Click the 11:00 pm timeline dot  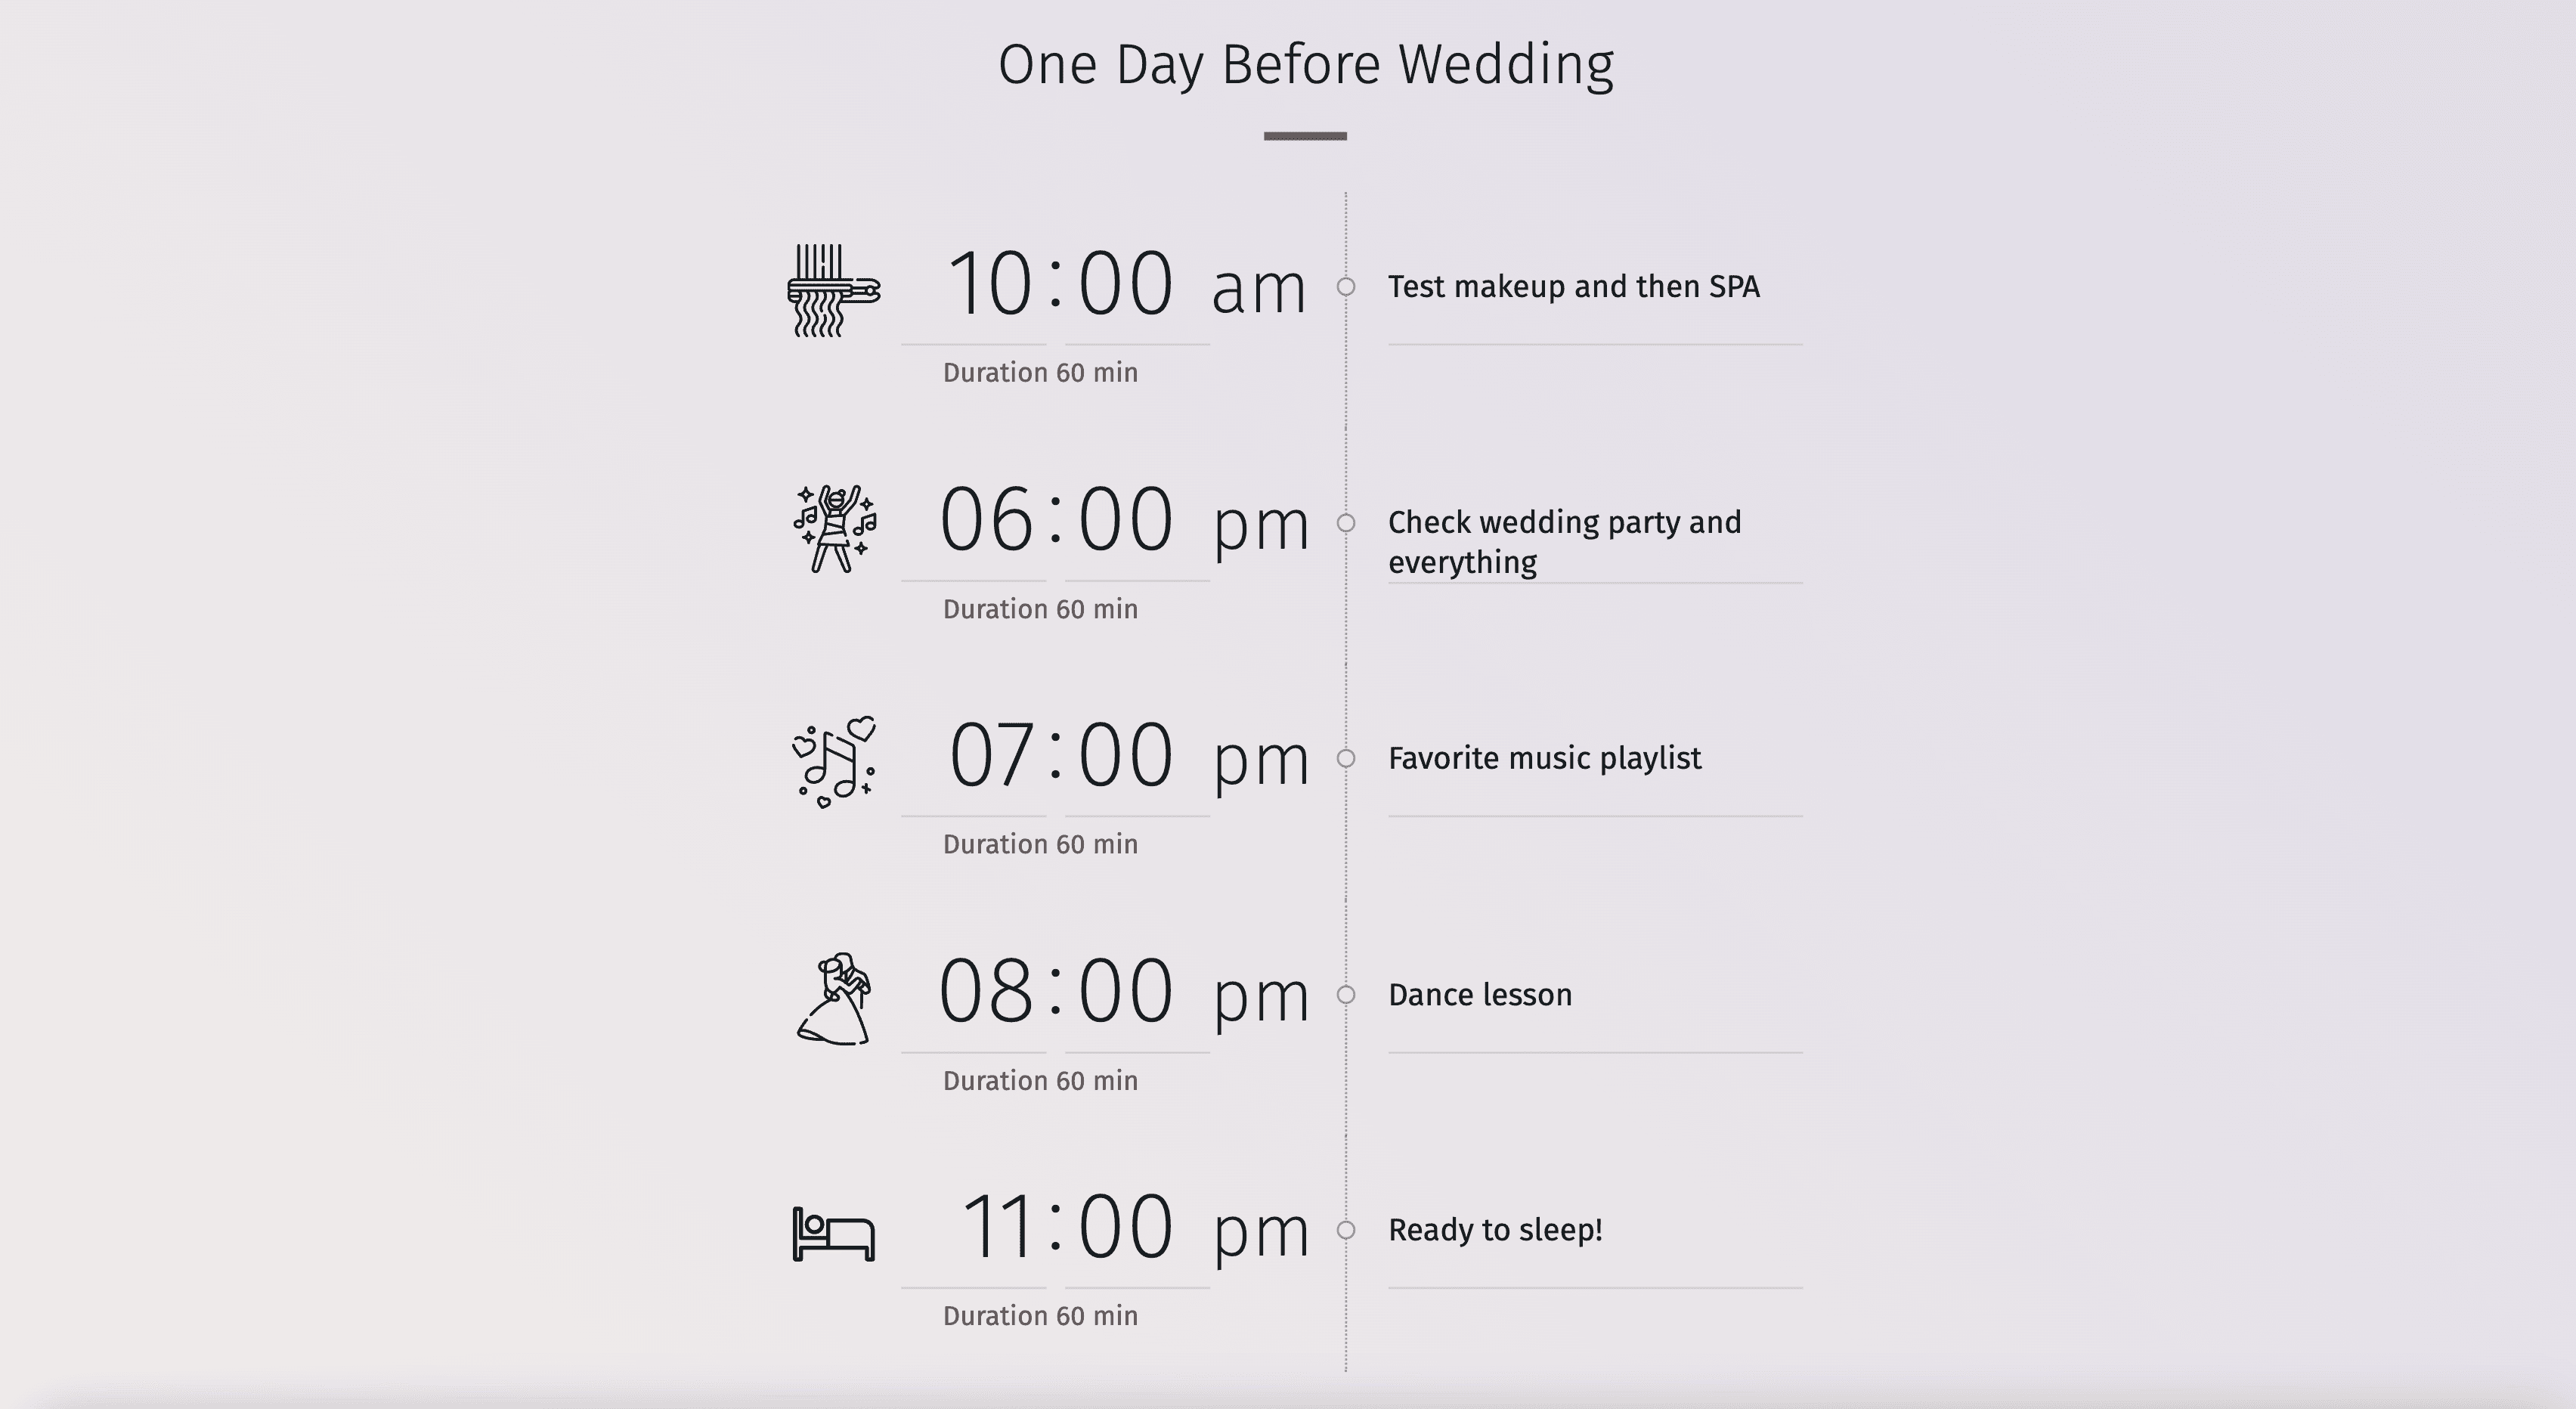coord(1346,1232)
